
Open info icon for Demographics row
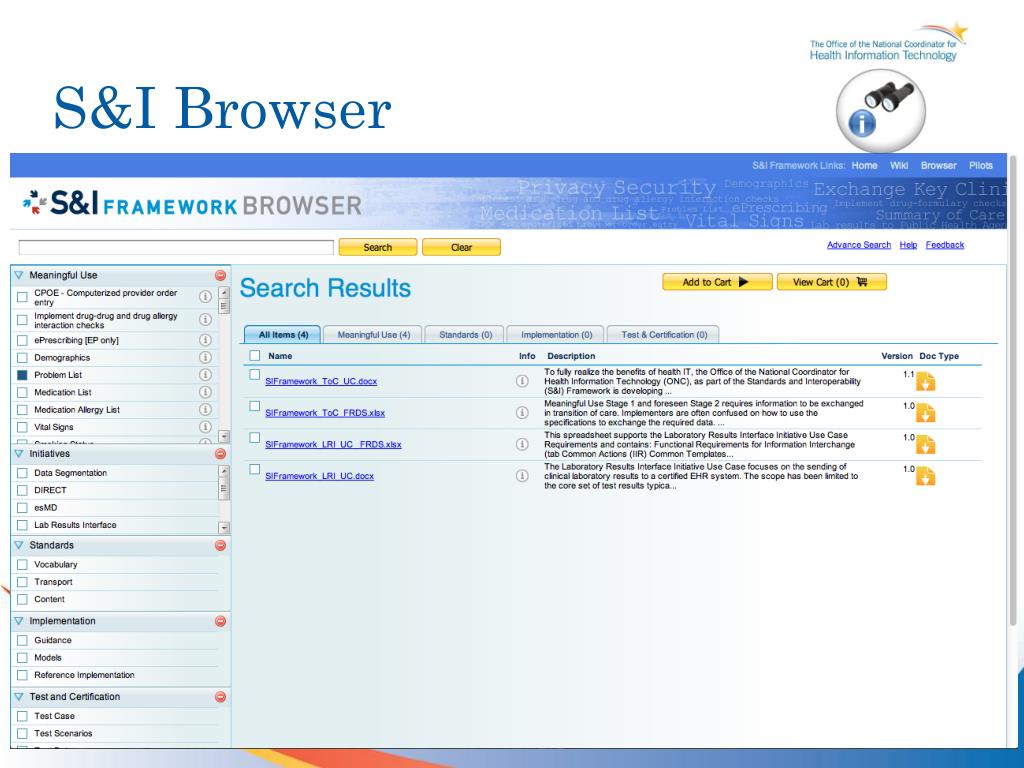[x=205, y=357]
